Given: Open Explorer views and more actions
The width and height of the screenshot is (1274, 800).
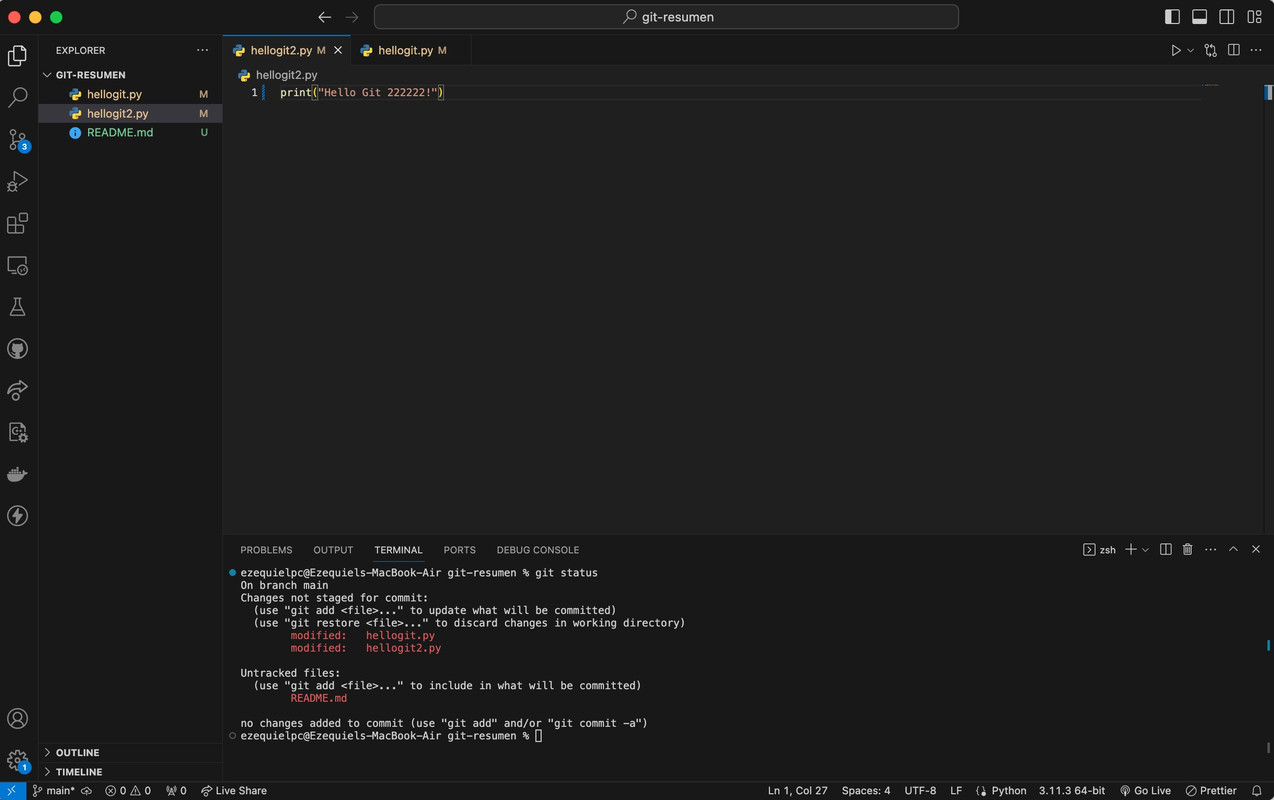Looking at the screenshot, I should [203, 50].
